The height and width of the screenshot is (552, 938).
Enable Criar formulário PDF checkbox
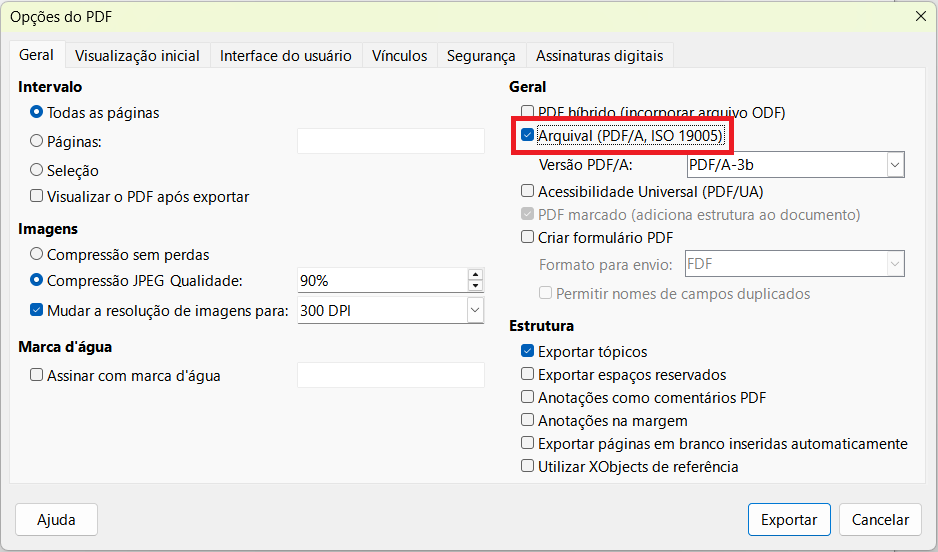(528, 237)
